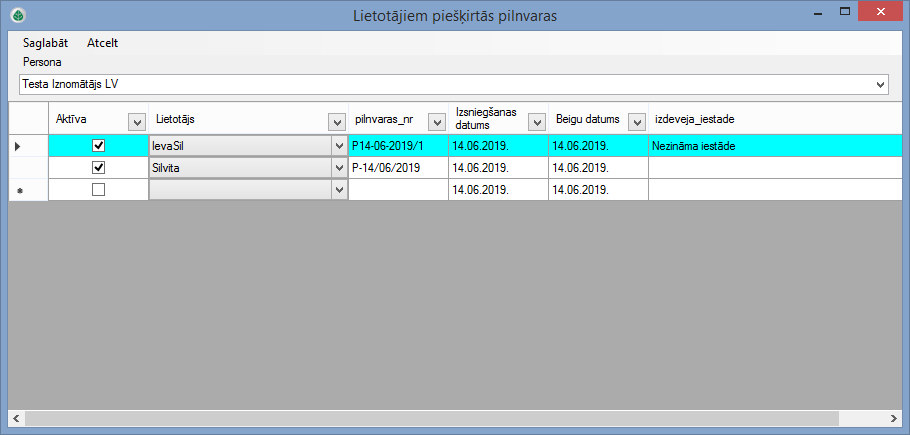Click Saglabāt in the menu bar

tap(45, 43)
